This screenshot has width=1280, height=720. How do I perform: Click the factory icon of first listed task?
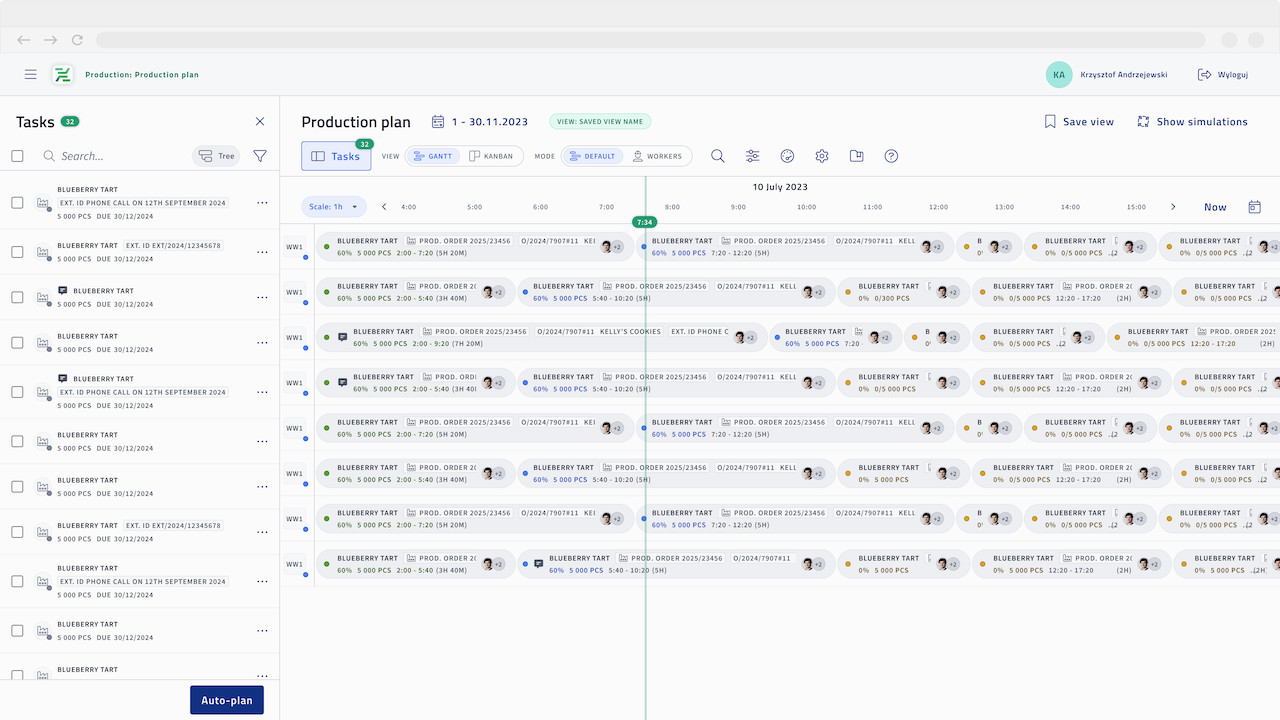(43, 203)
